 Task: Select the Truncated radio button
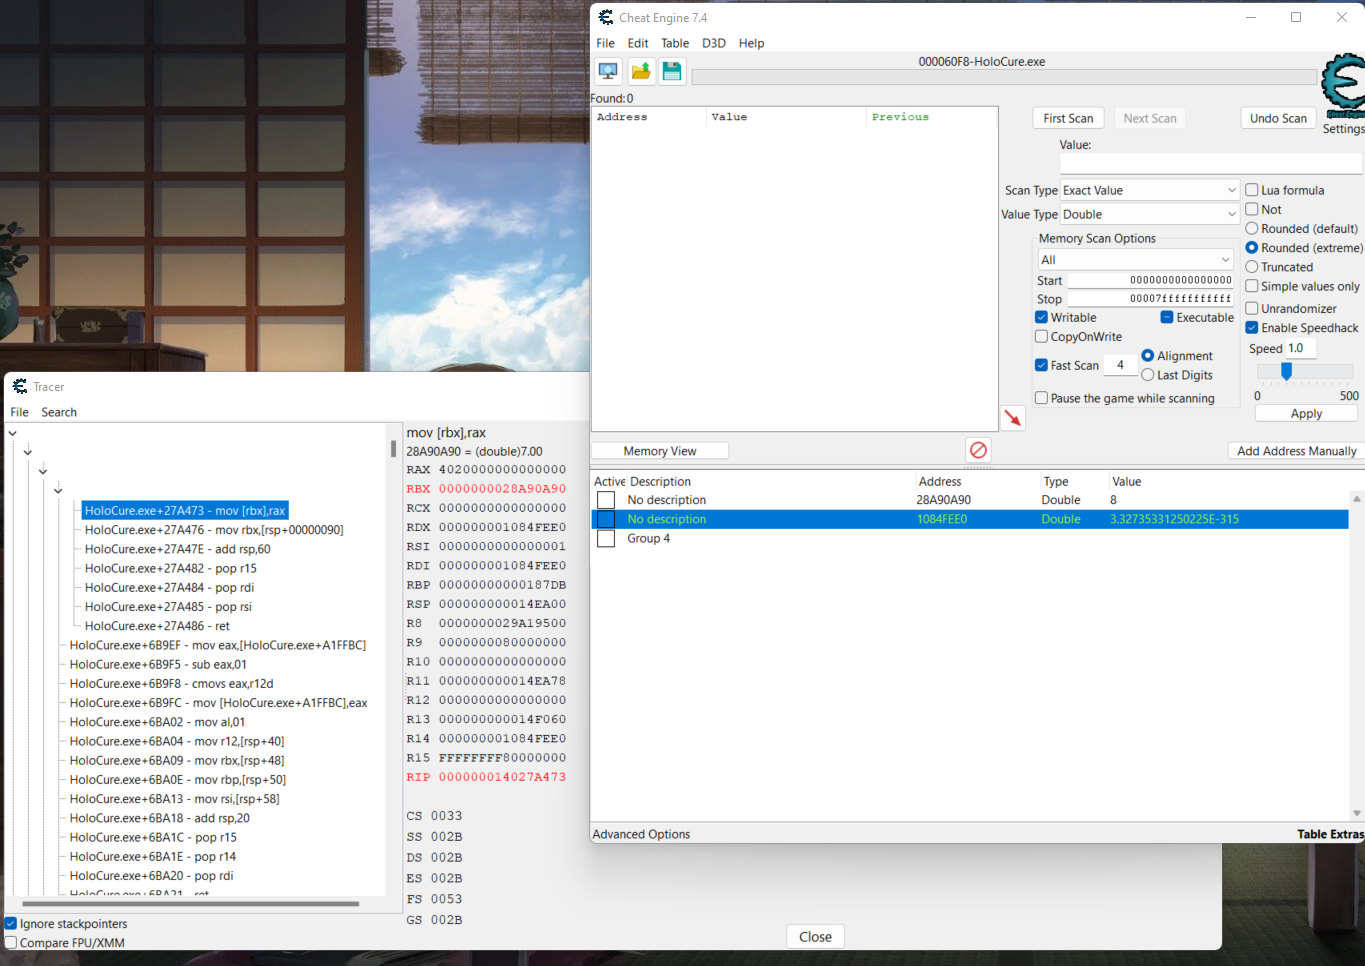(x=1251, y=267)
